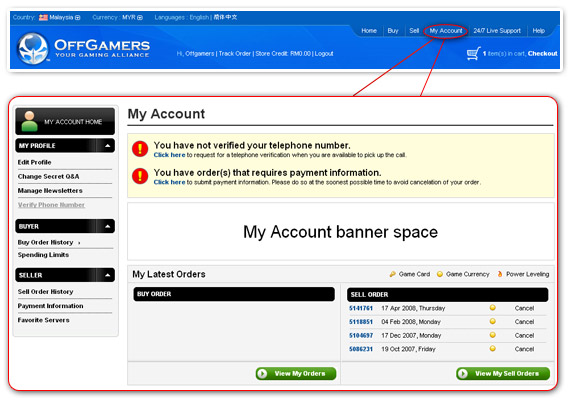Screen dimensions: 569x402
Task: Open sell order 5141761
Action: pyautogui.click(x=361, y=308)
